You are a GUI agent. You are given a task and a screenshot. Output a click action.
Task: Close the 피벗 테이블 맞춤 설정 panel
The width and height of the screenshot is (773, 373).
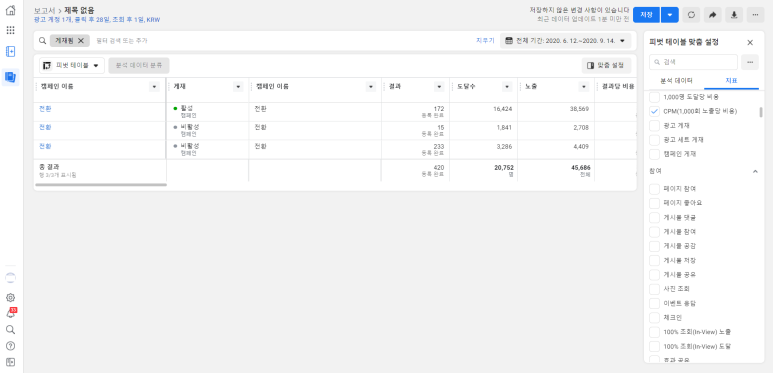point(750,42)
